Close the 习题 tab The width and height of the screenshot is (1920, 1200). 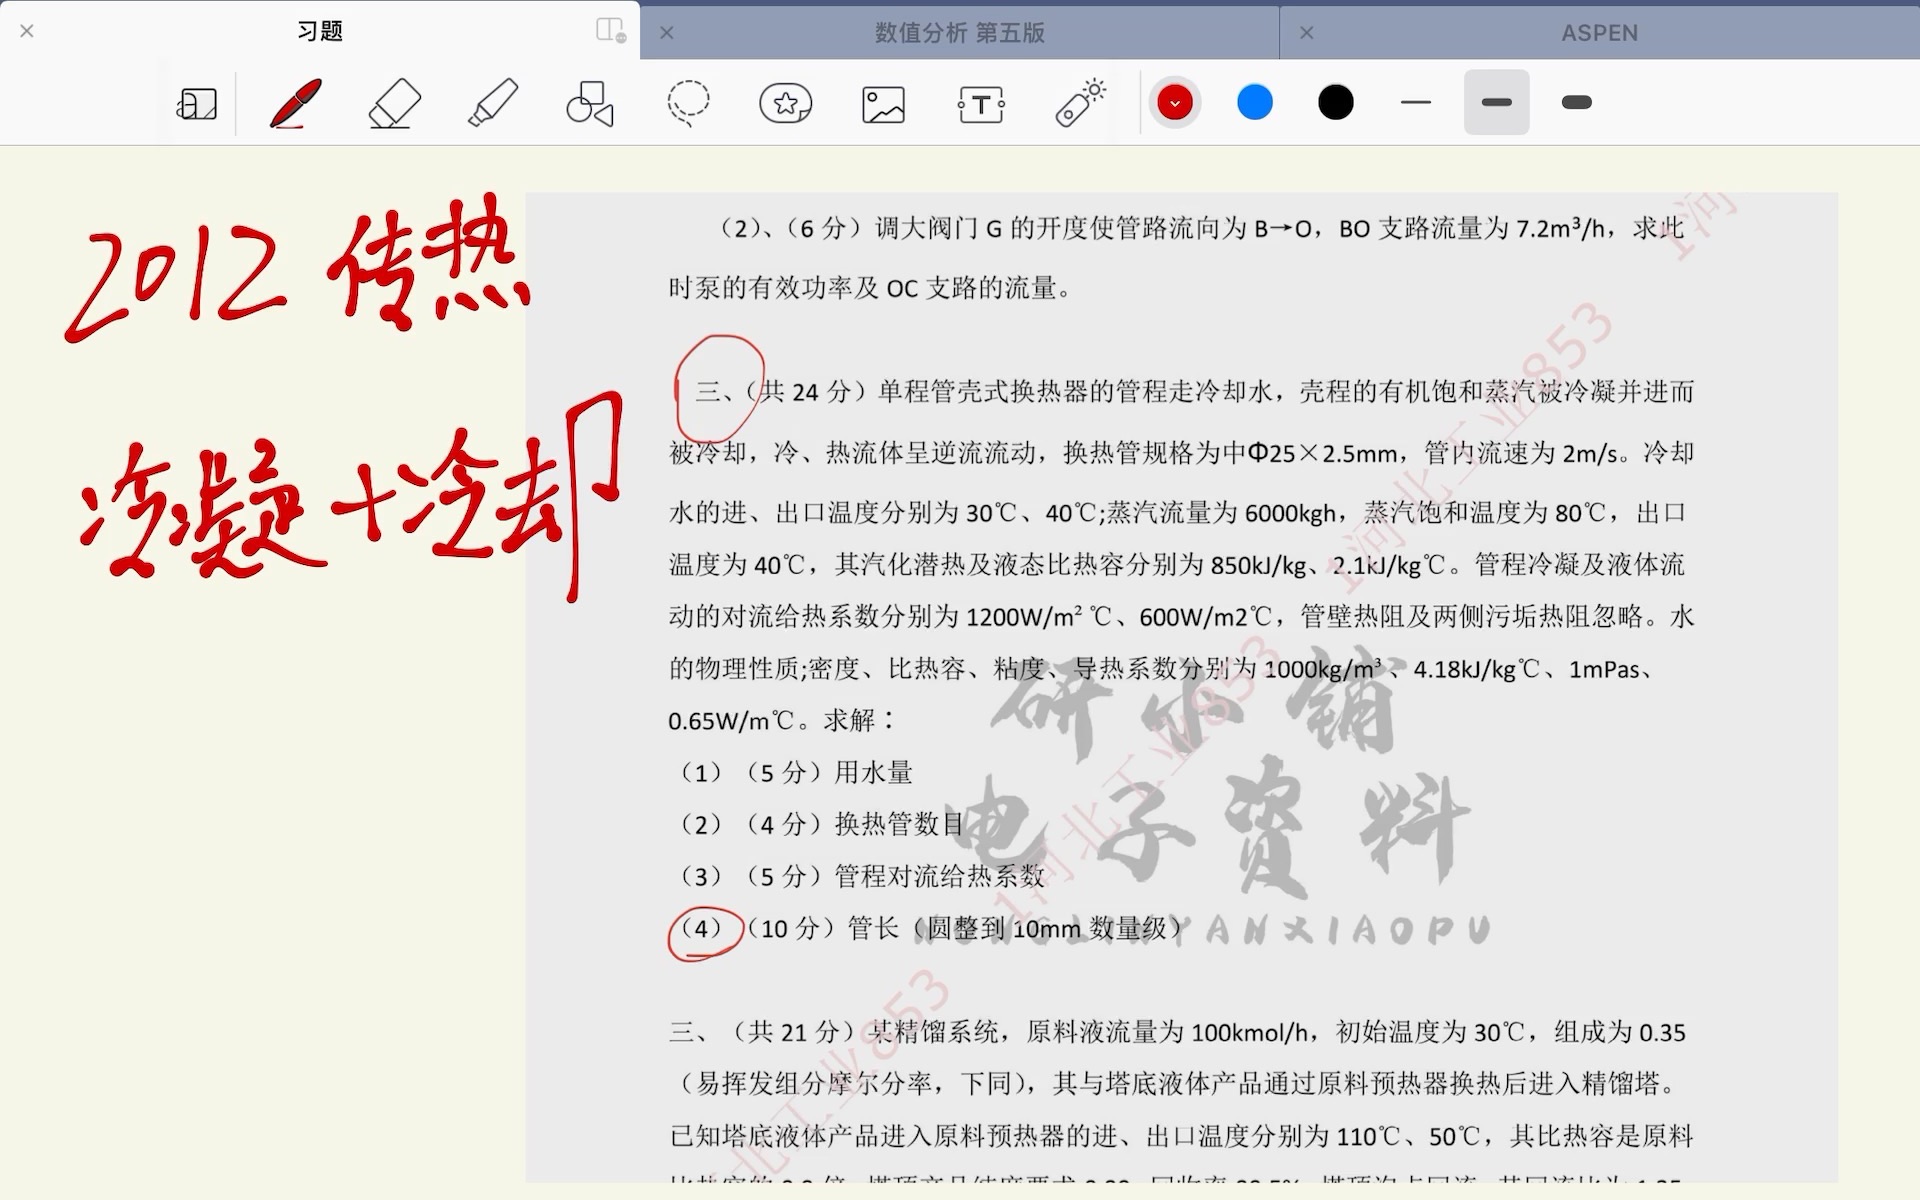coord(27,31)
